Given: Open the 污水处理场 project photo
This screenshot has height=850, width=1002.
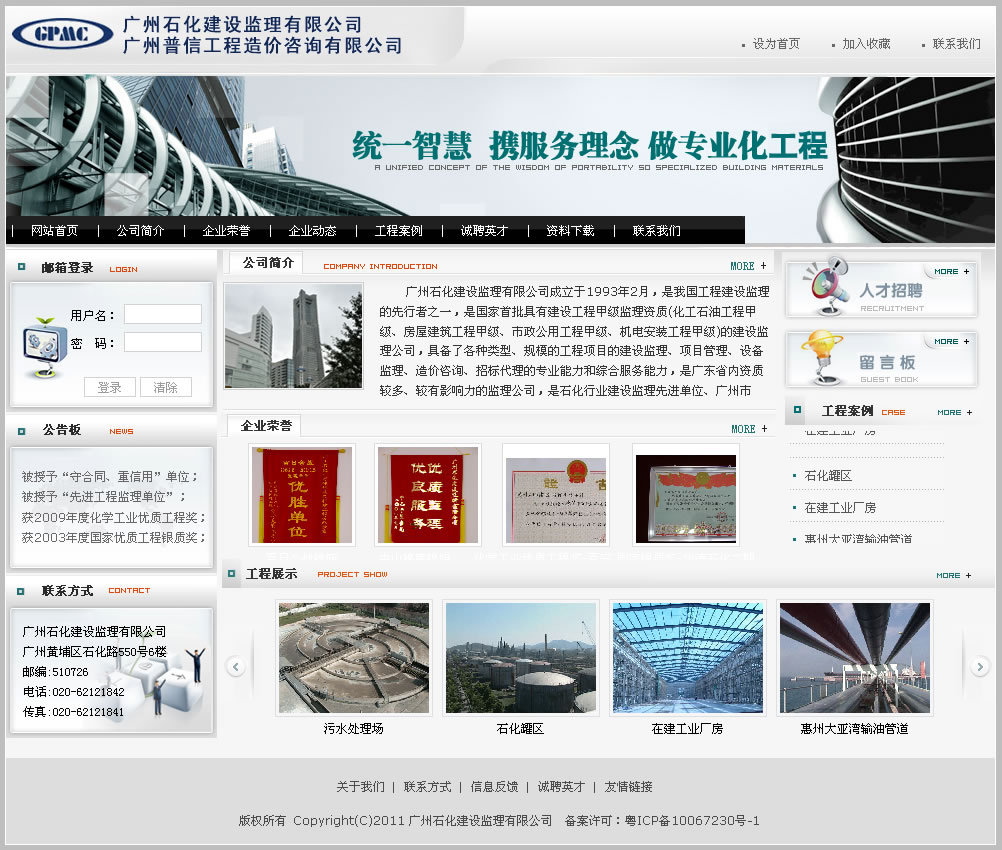Looking at the screenshot, I should (354, 658).
